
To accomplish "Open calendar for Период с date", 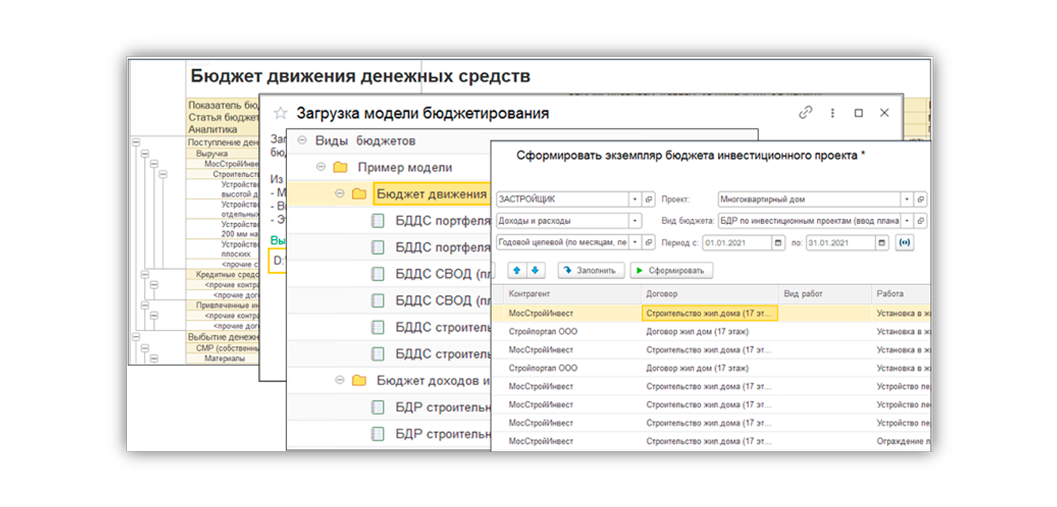I will click(x=779, y=242).
